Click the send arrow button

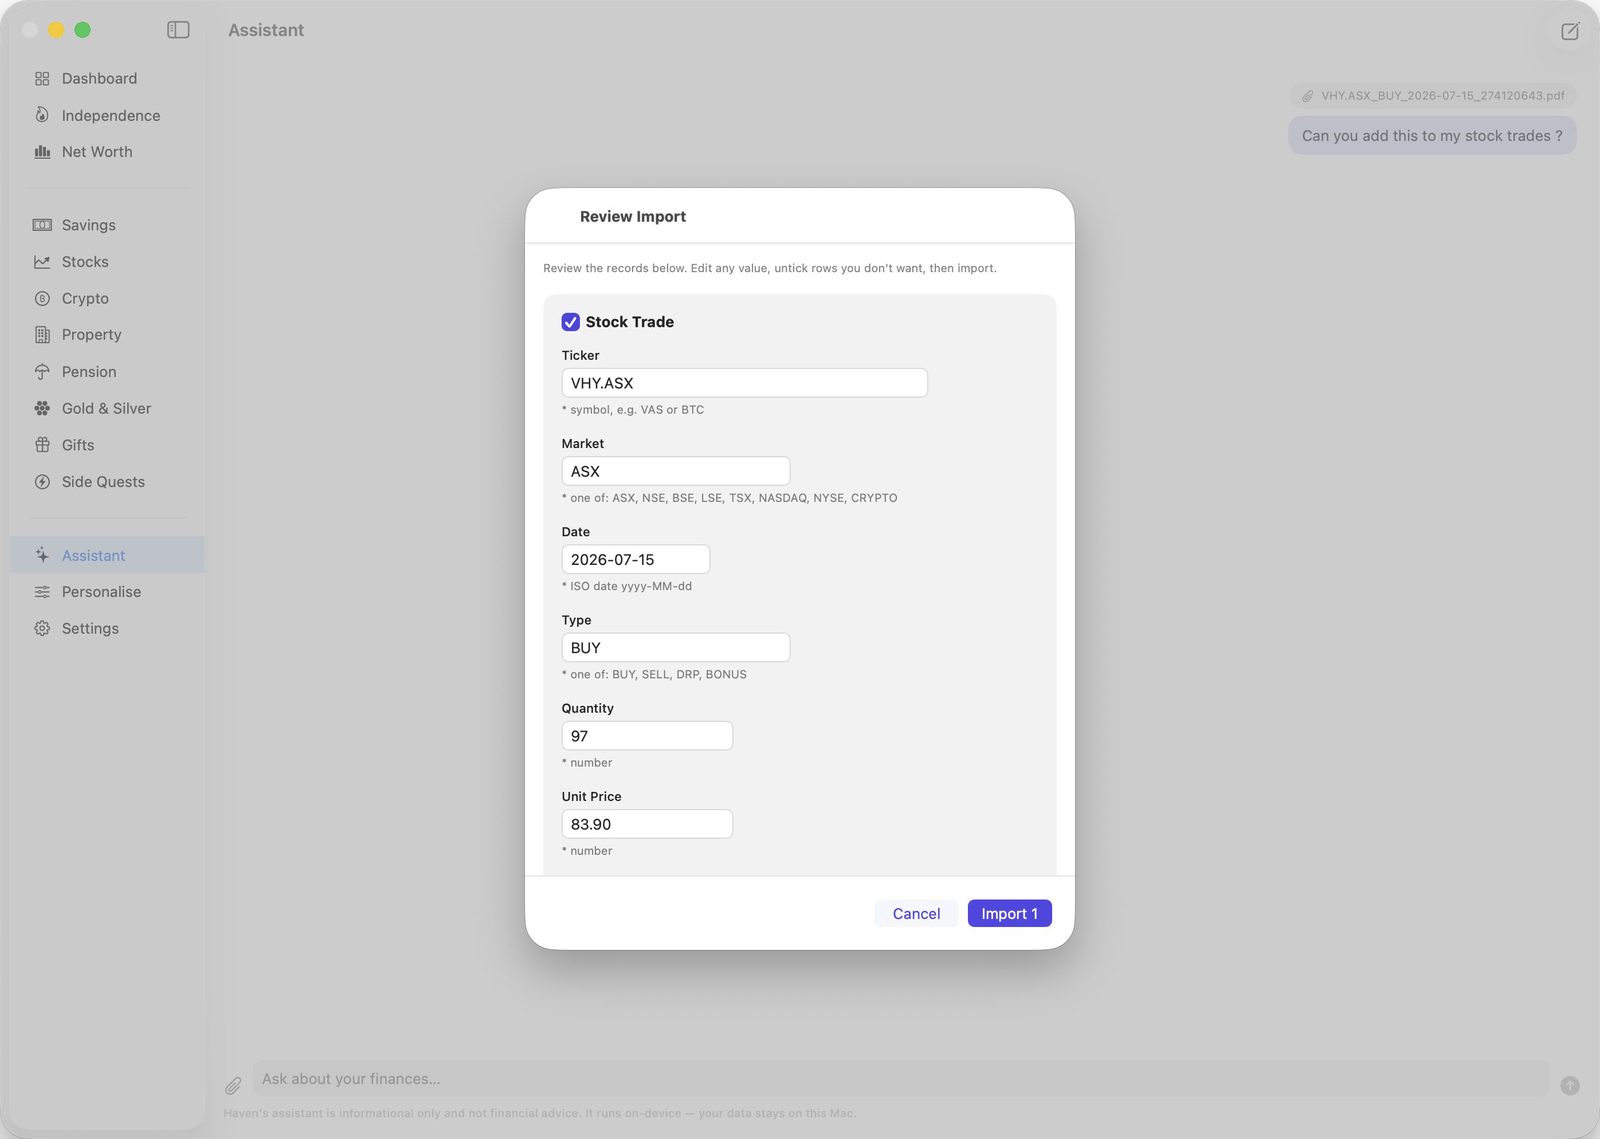[x=1570, y=1085]
